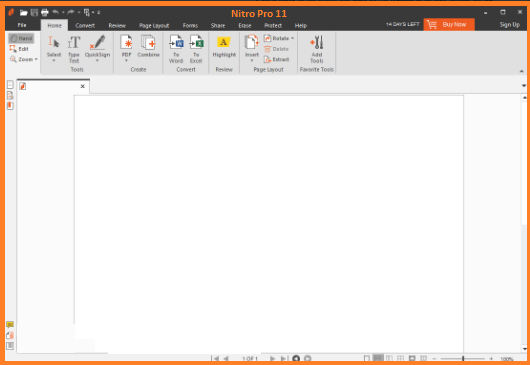Screen dimensions: 530x365
Task: Open the File menu
Action: click(x=22, y=25)
